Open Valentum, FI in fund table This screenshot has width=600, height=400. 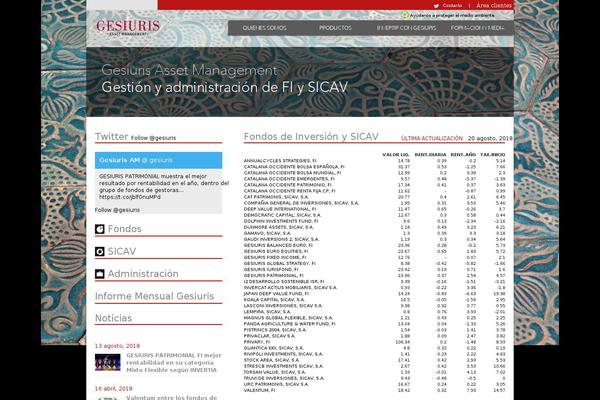coord(259,391)
